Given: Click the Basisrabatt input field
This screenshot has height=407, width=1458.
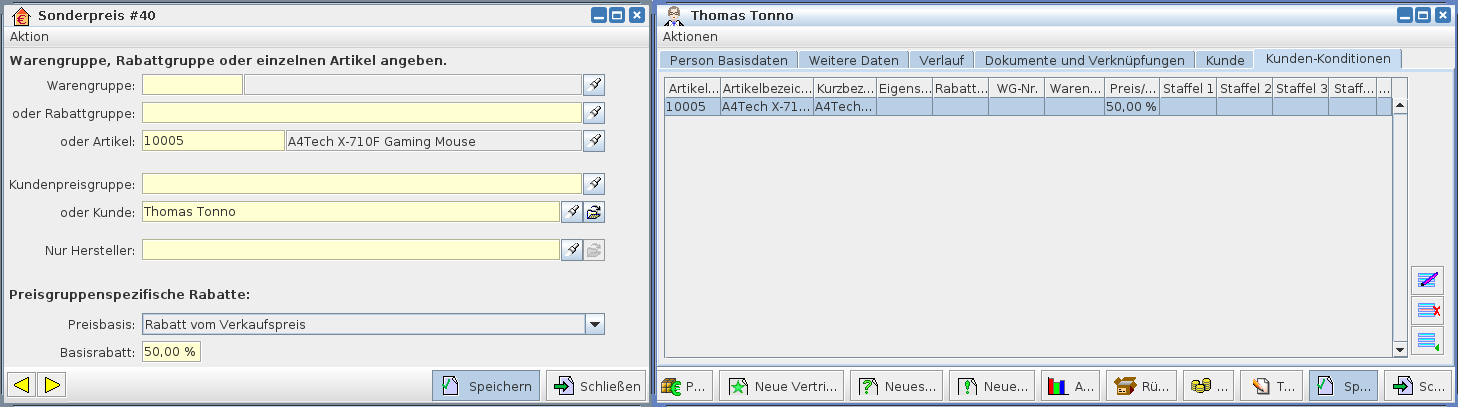Looking at the screenshot, I should [171, 352].
